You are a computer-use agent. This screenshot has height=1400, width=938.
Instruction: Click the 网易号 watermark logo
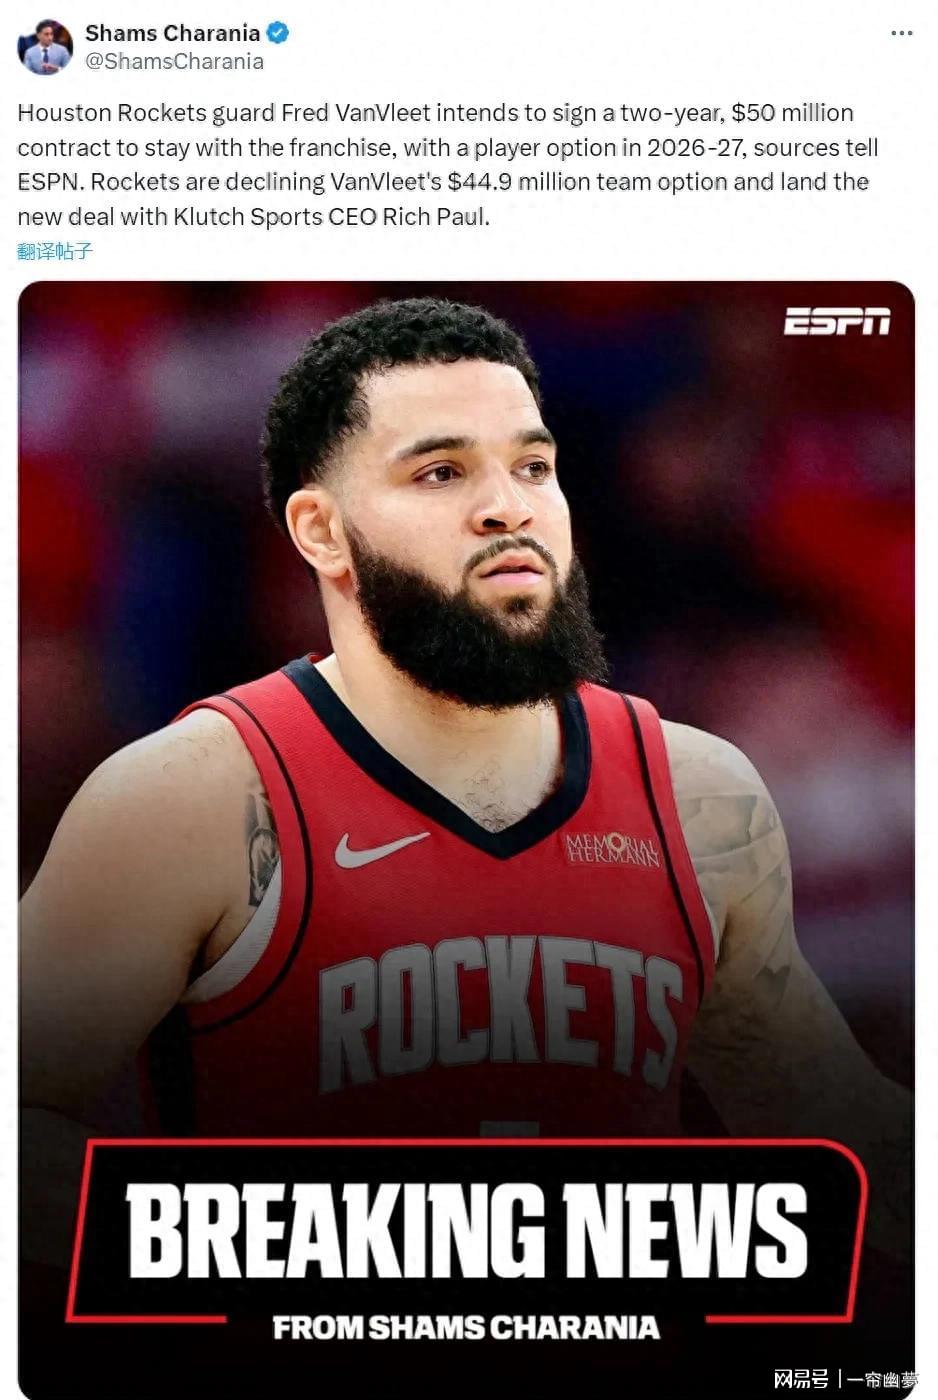[800, 1380]
